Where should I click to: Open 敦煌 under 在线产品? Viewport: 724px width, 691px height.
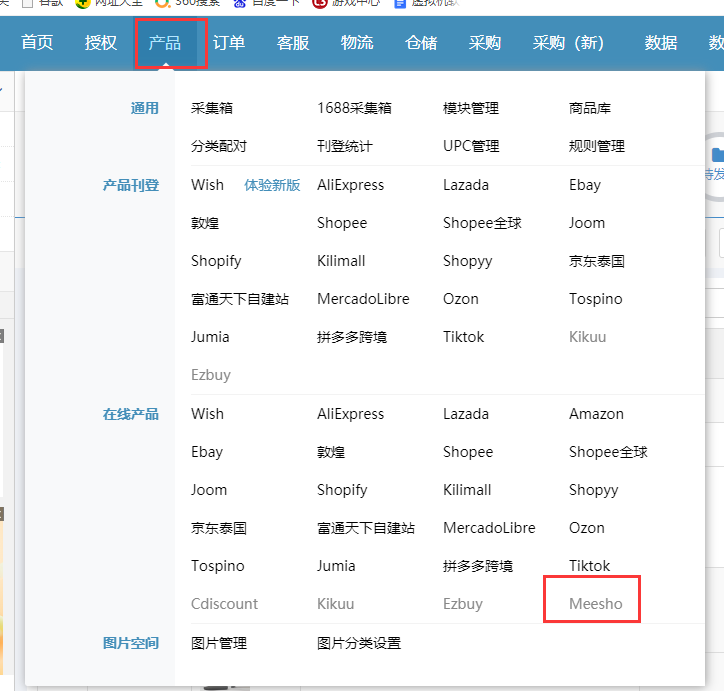pyautogui.click(x=331, y=451)
